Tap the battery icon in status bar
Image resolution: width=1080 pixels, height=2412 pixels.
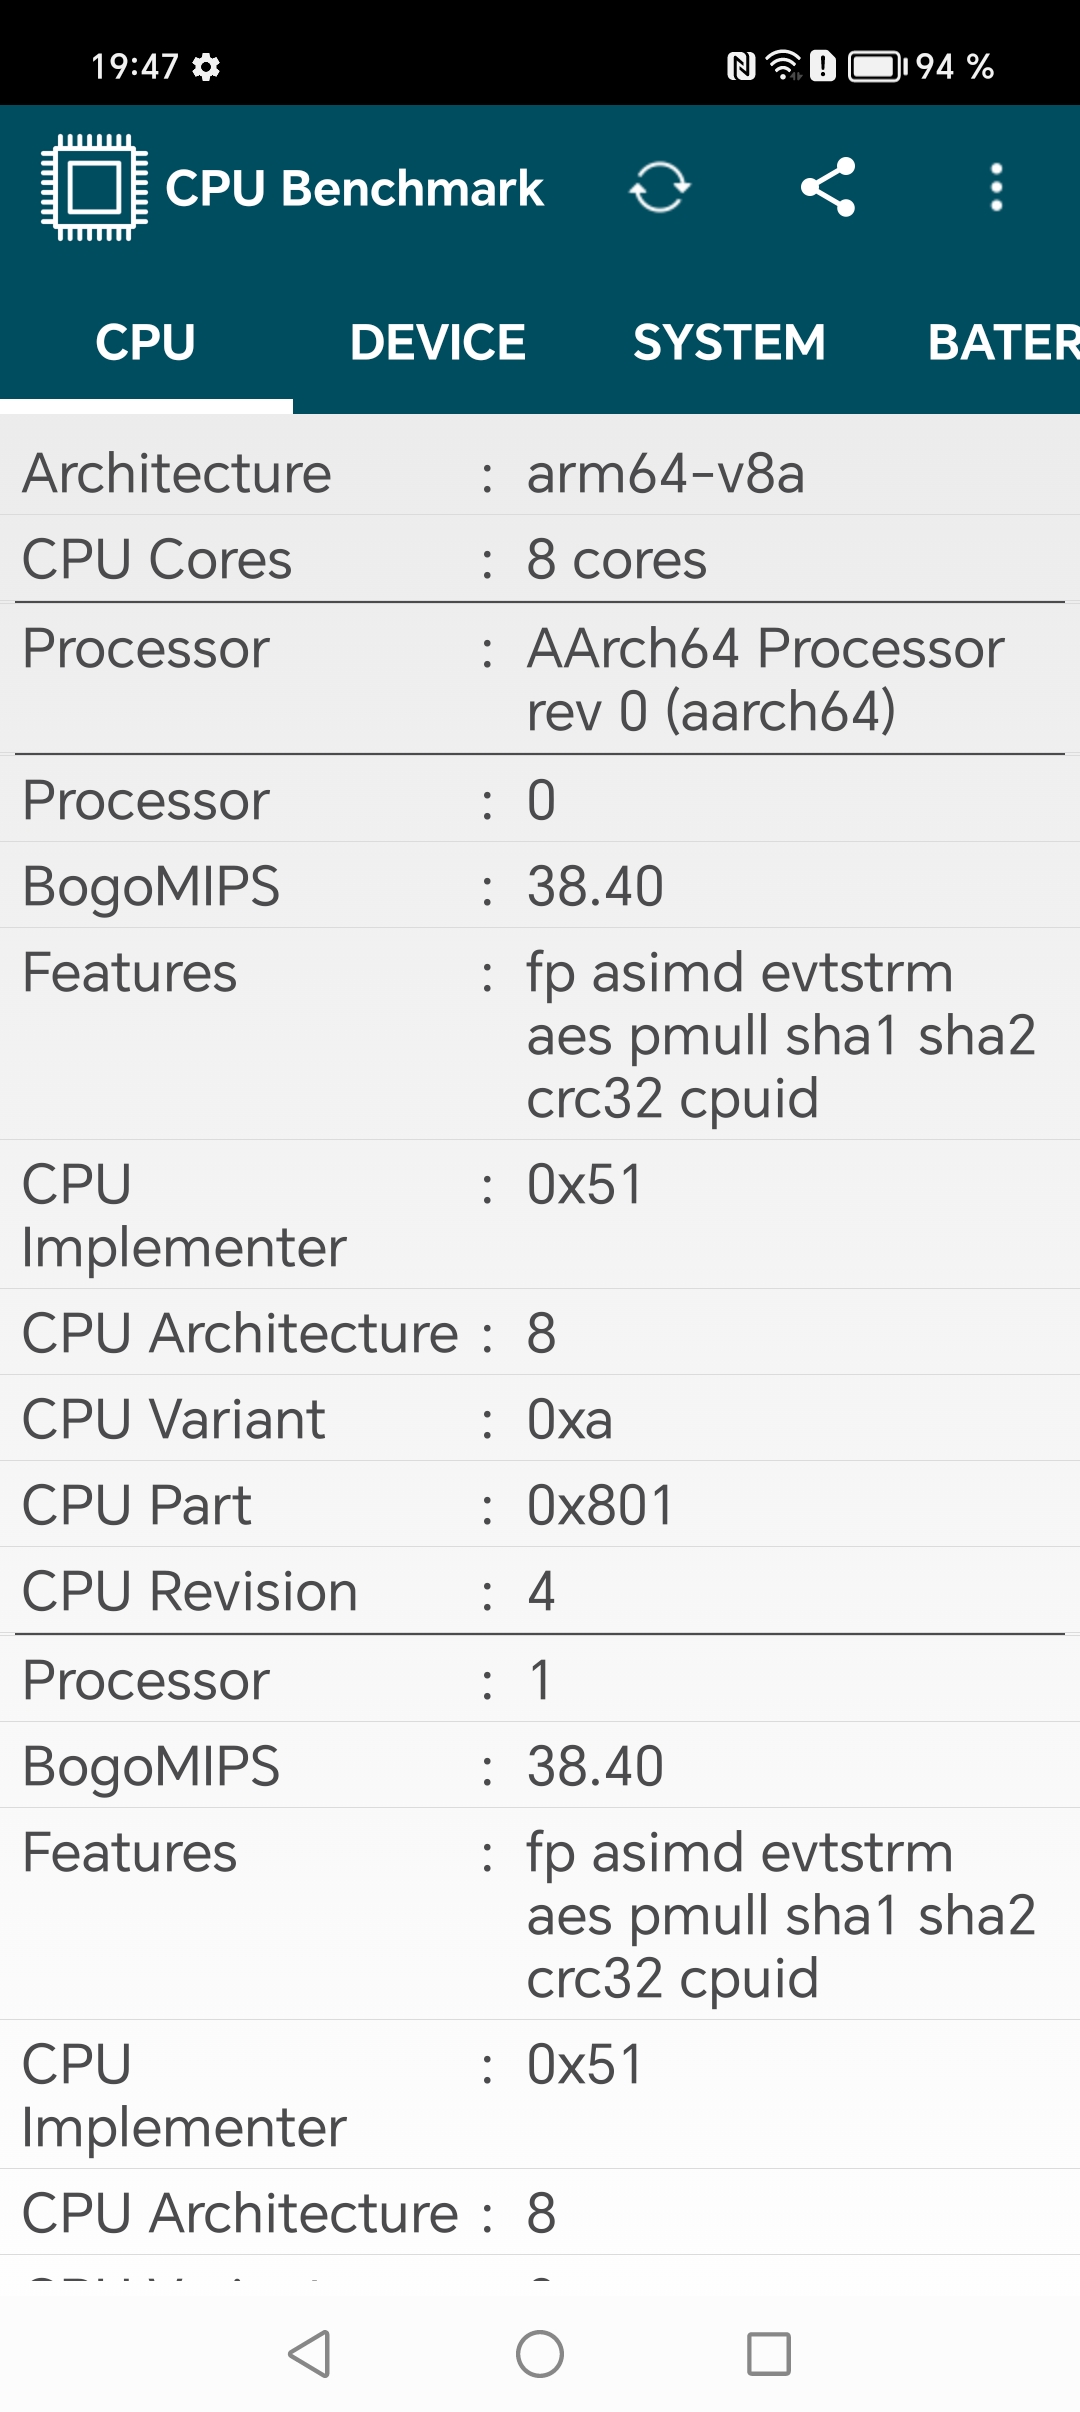tap(876, 67)
